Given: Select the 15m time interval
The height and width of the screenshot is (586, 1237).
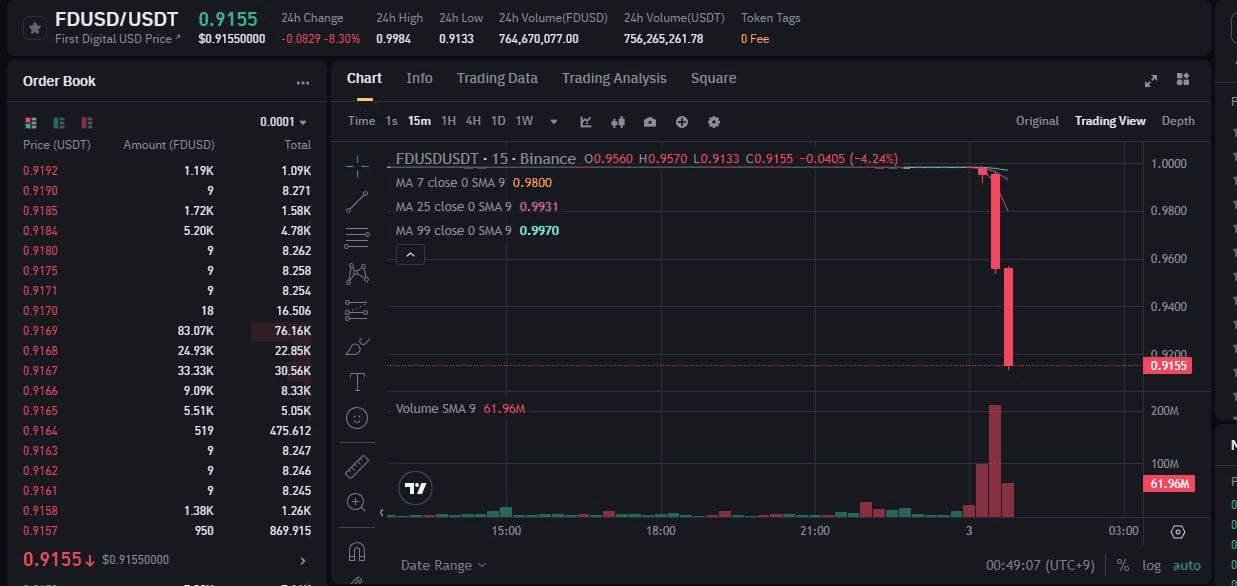Looking at the screenshot, I should 419,121.
